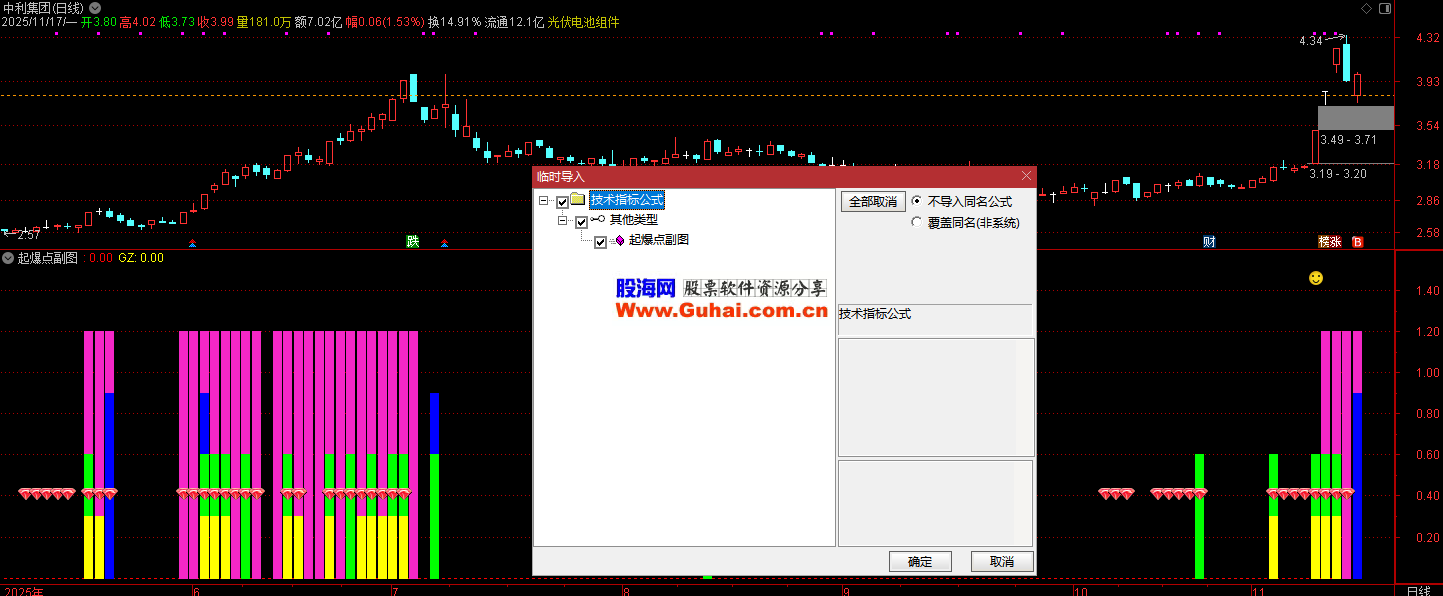This screenshot has width=1443, height=596.
Task: Confirm import with the 确定 button
Action: [x=919, y=562]
